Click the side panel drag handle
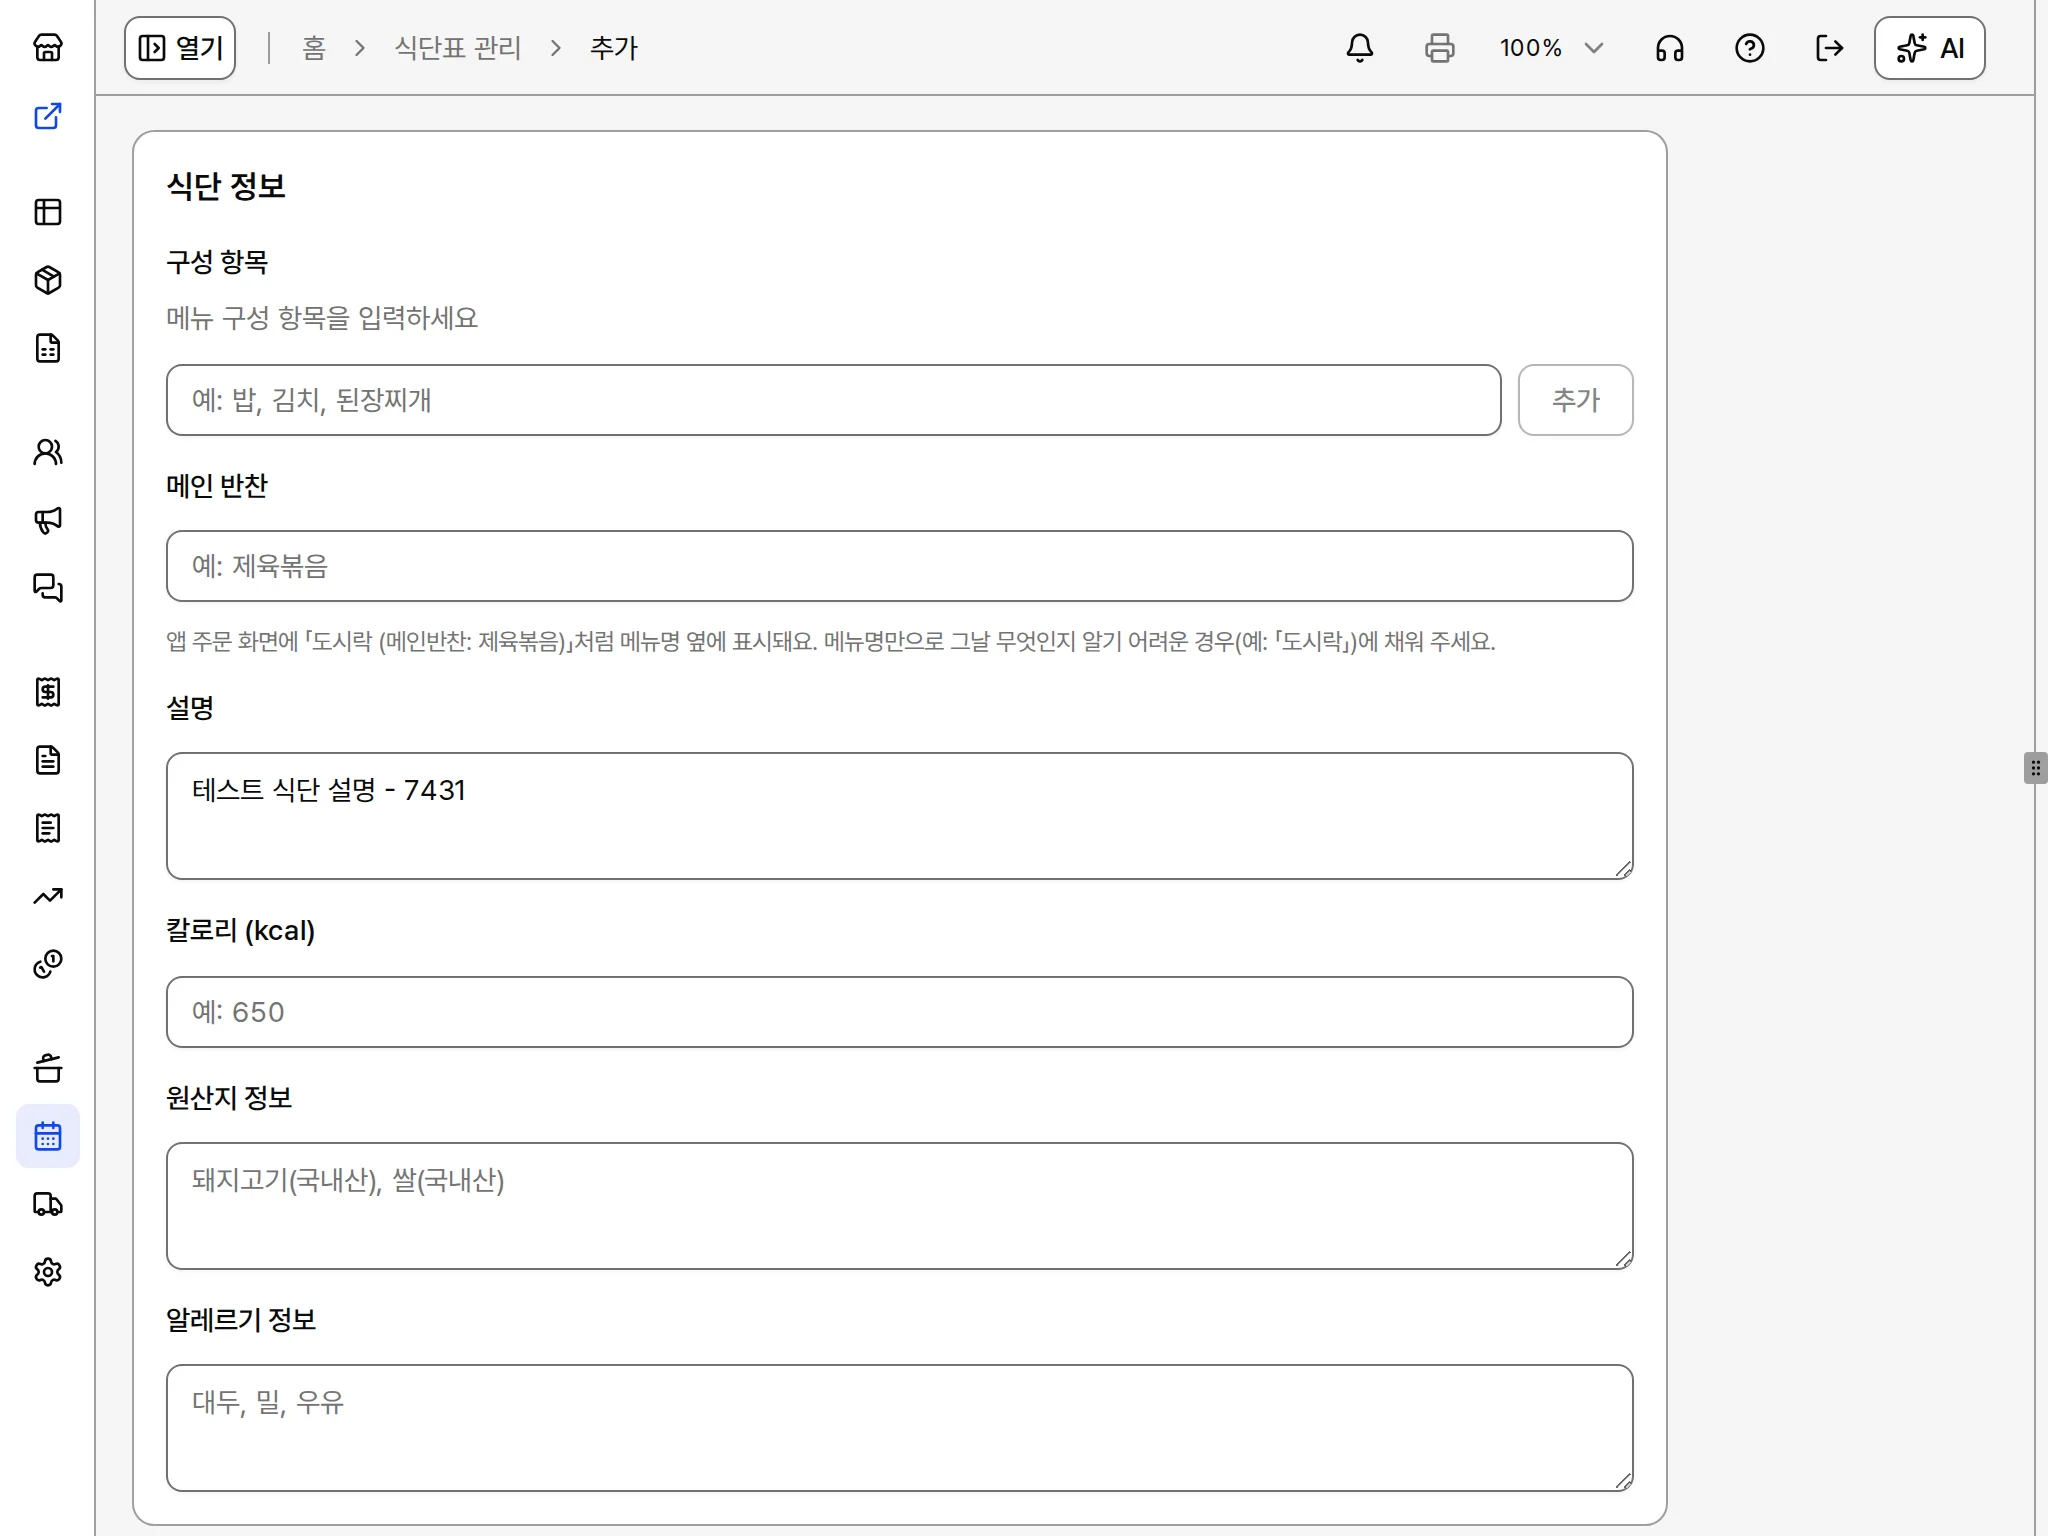 coord(2035,768)
